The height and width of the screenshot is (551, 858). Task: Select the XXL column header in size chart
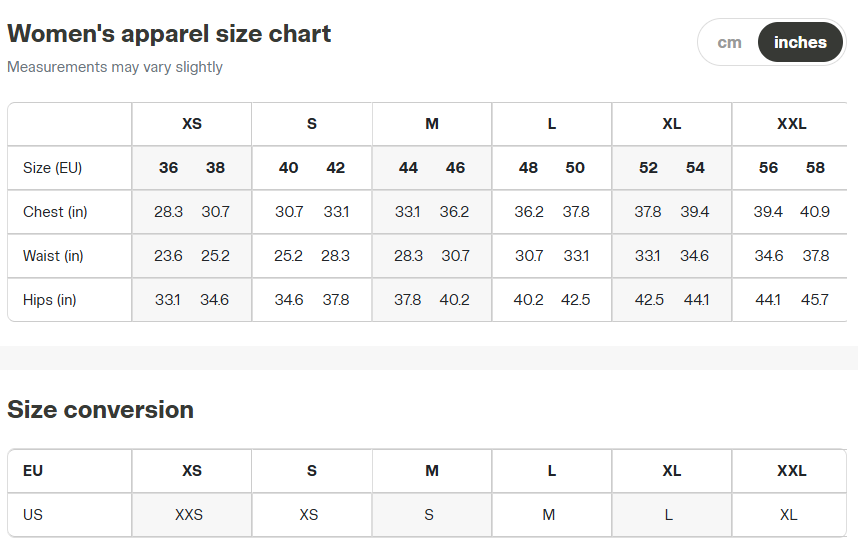(791, 124)
